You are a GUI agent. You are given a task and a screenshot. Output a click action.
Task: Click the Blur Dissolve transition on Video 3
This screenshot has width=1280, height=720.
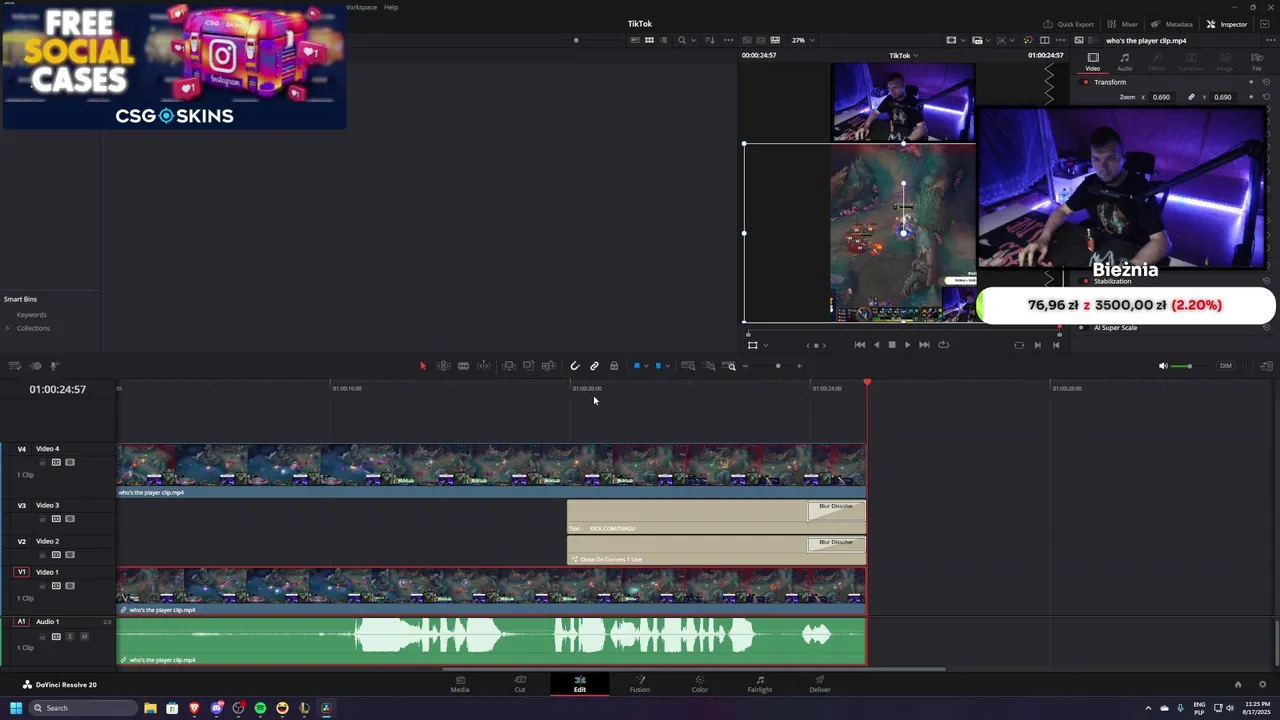click(x=836, y=510)
